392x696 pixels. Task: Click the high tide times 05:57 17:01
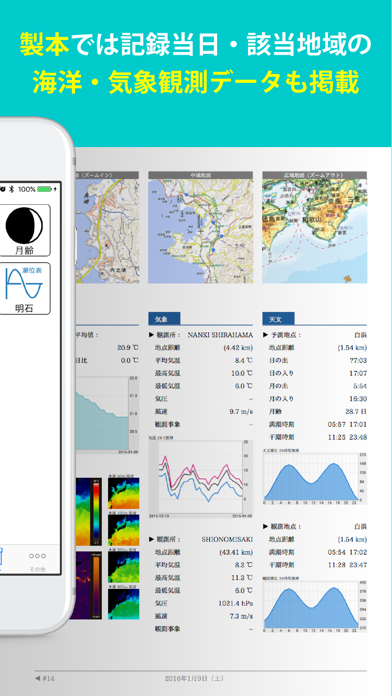pos(348,424)
